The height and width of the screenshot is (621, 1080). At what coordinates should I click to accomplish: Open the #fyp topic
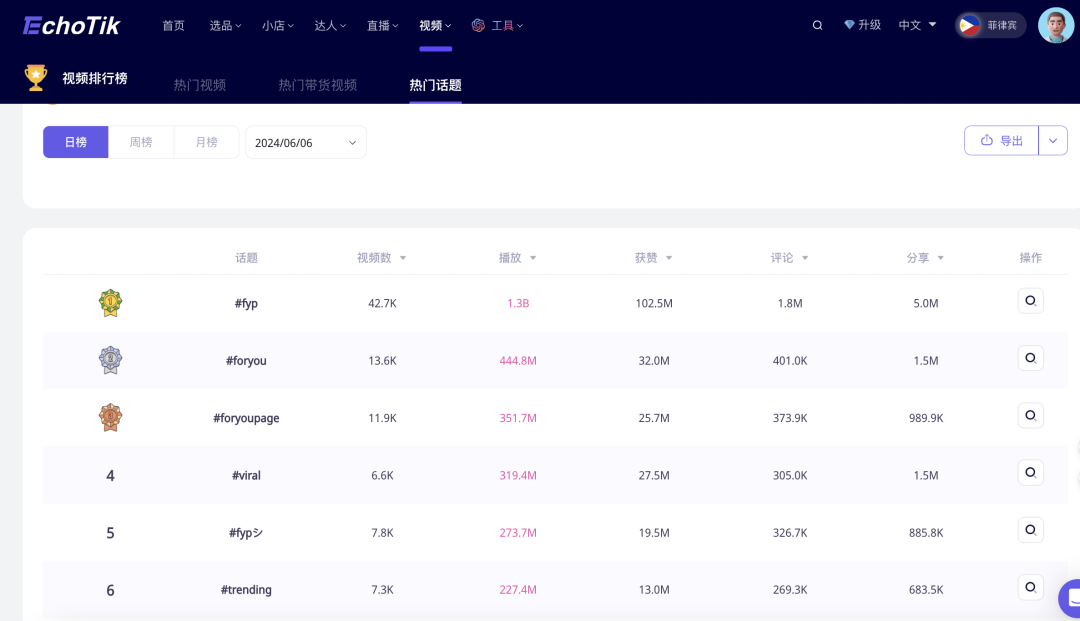click(x=246, y=303)
